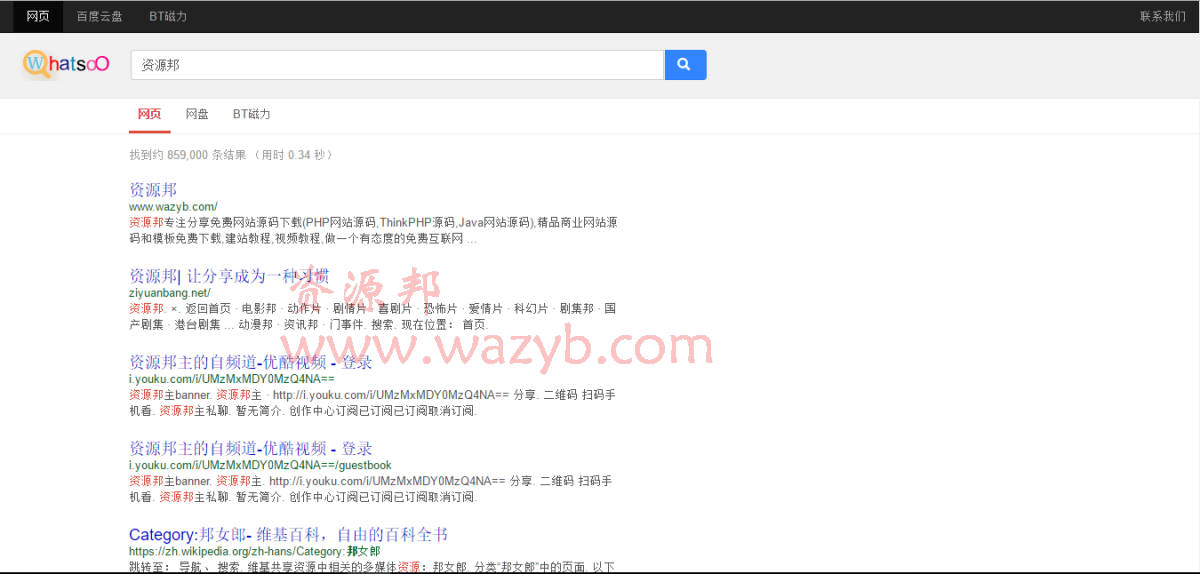Switch to the BT磁力 results tab
Viewport: 1200px width, 574px height.
pos(252,114)
